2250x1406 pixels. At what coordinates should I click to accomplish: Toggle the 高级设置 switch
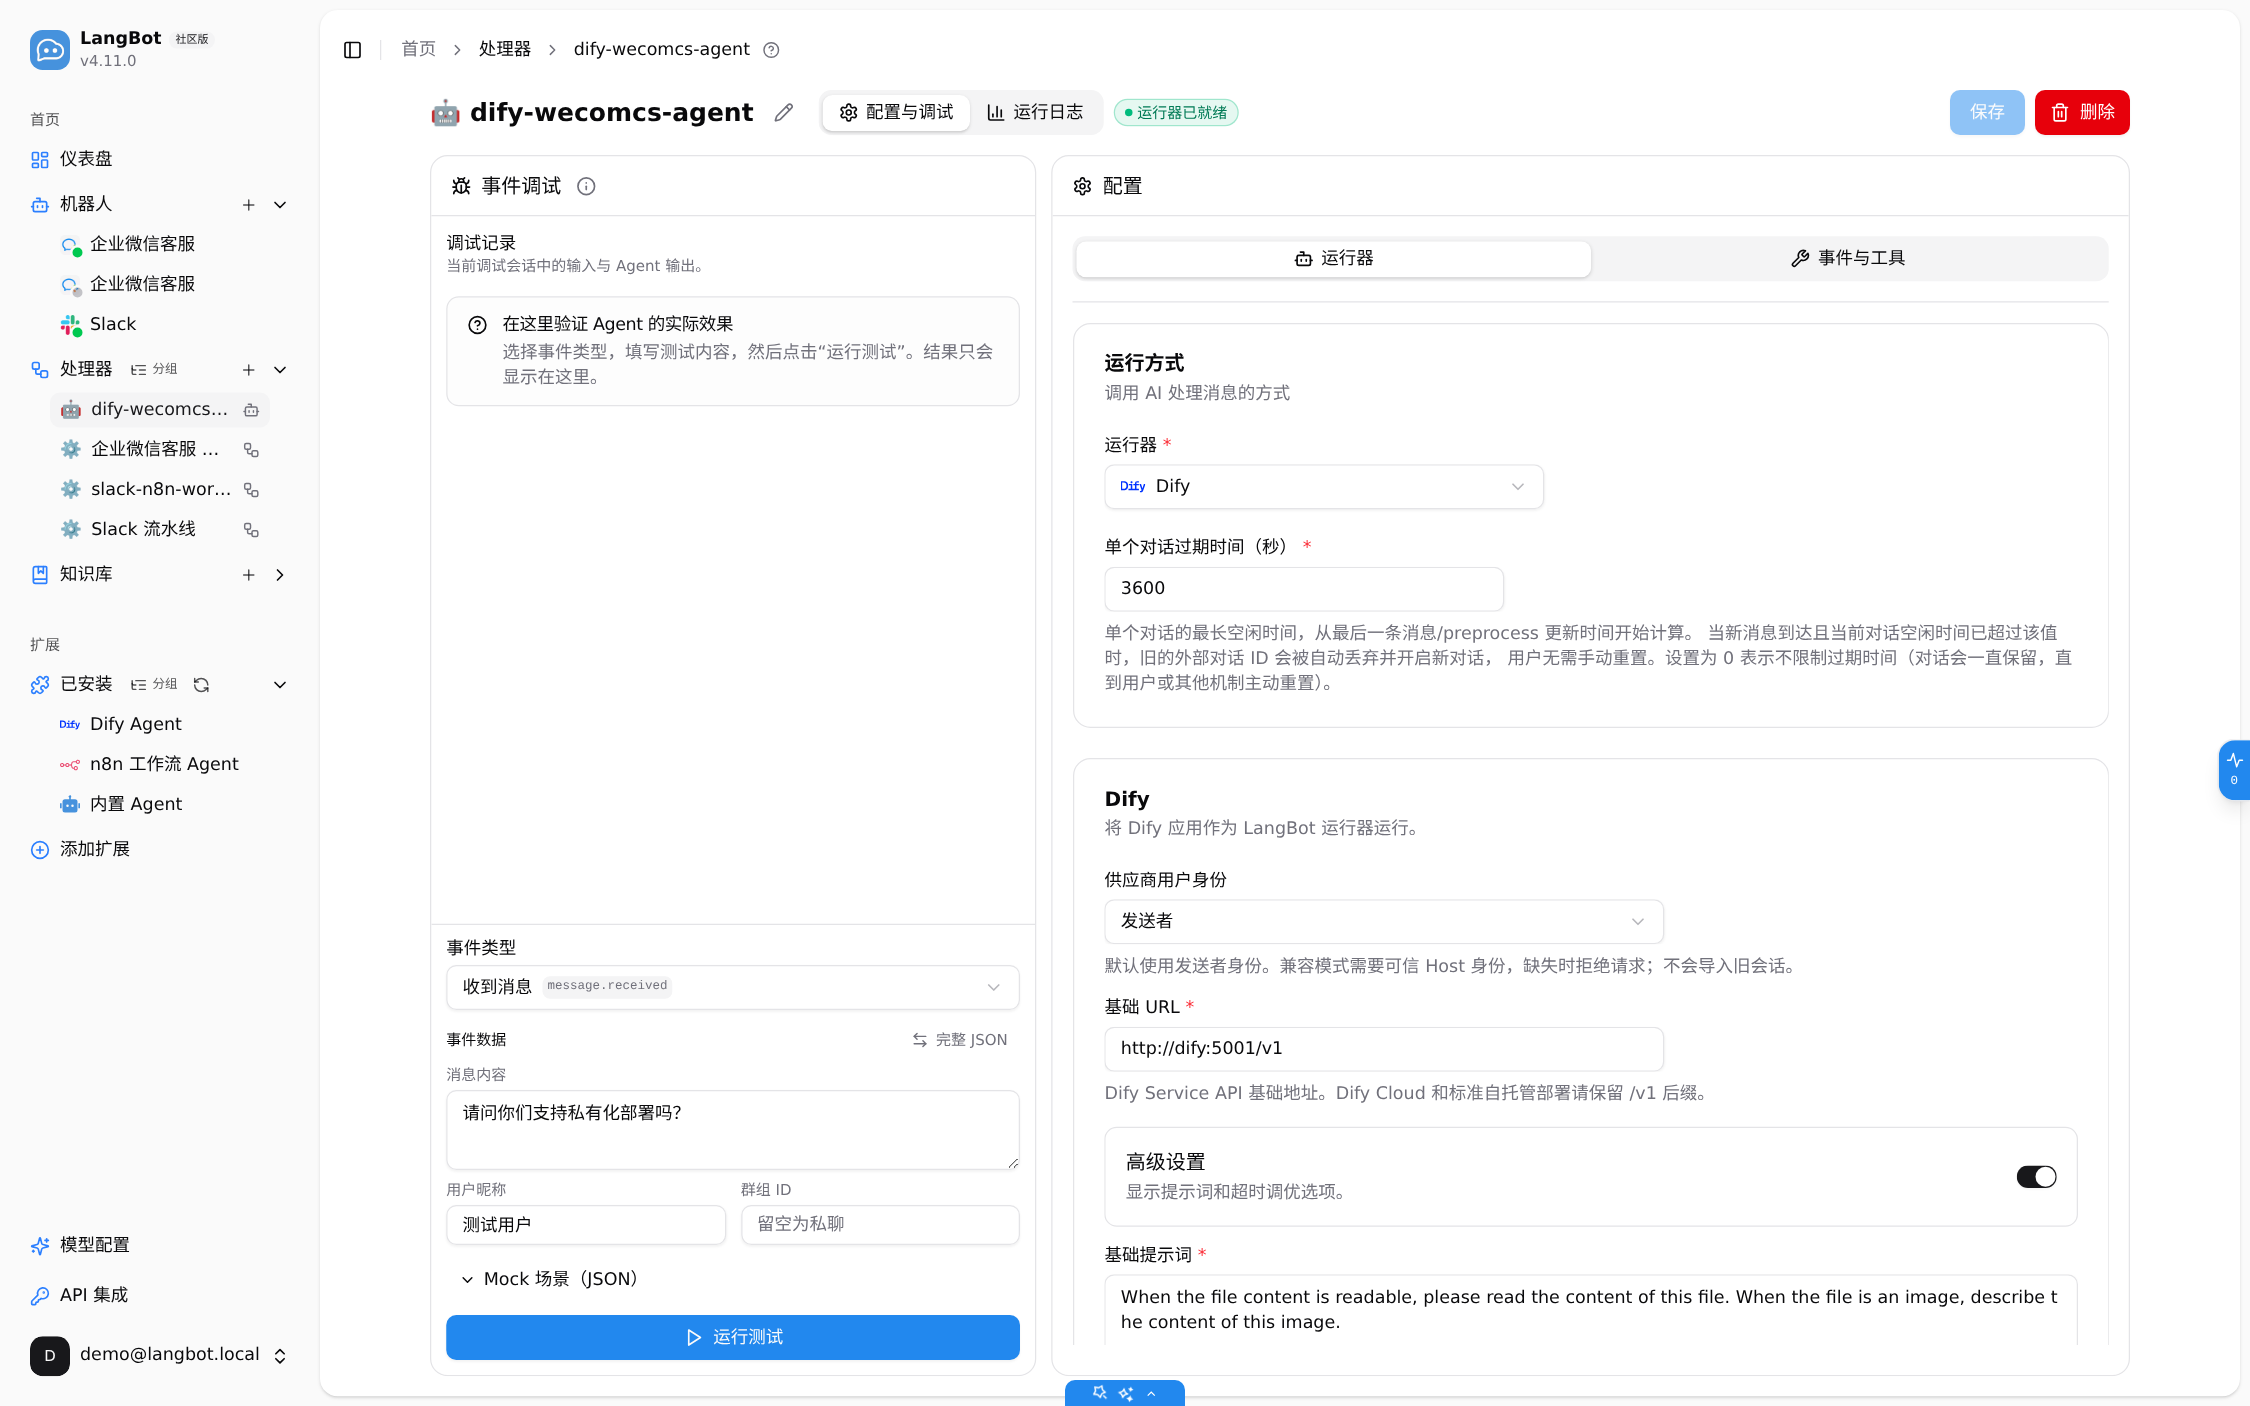click(2036, 1177)
